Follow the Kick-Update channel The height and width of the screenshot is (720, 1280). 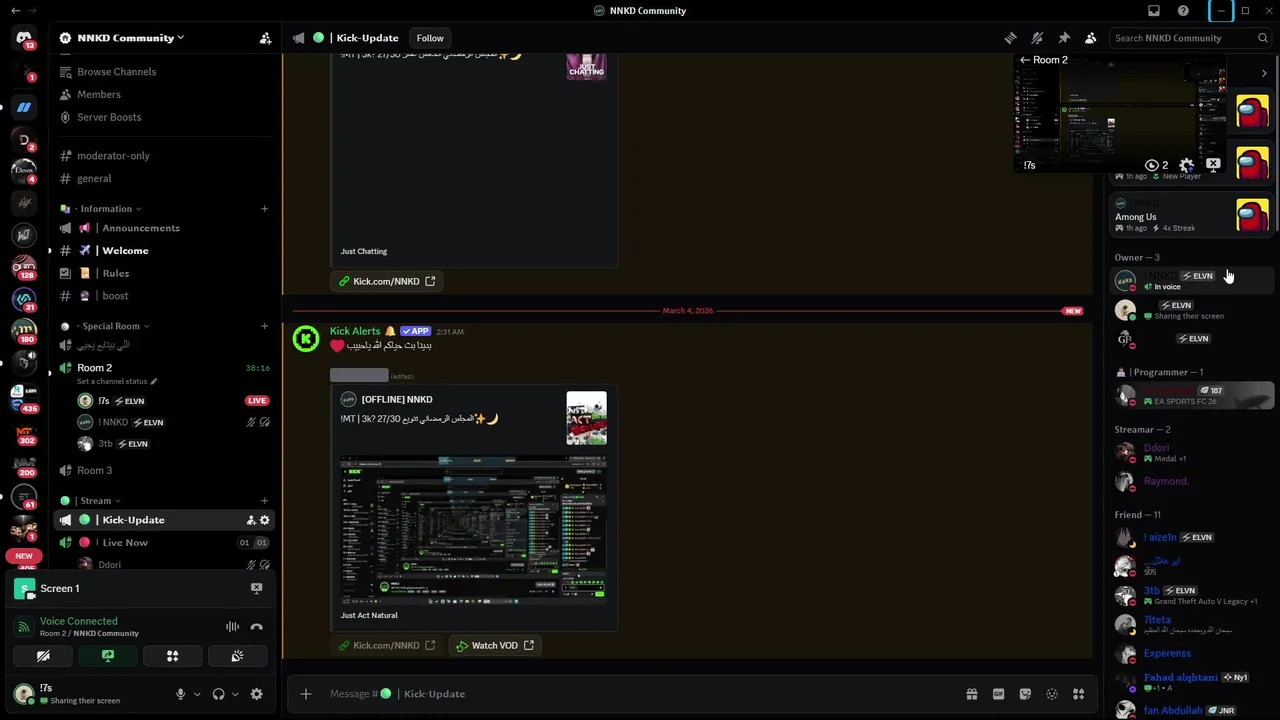430,38
